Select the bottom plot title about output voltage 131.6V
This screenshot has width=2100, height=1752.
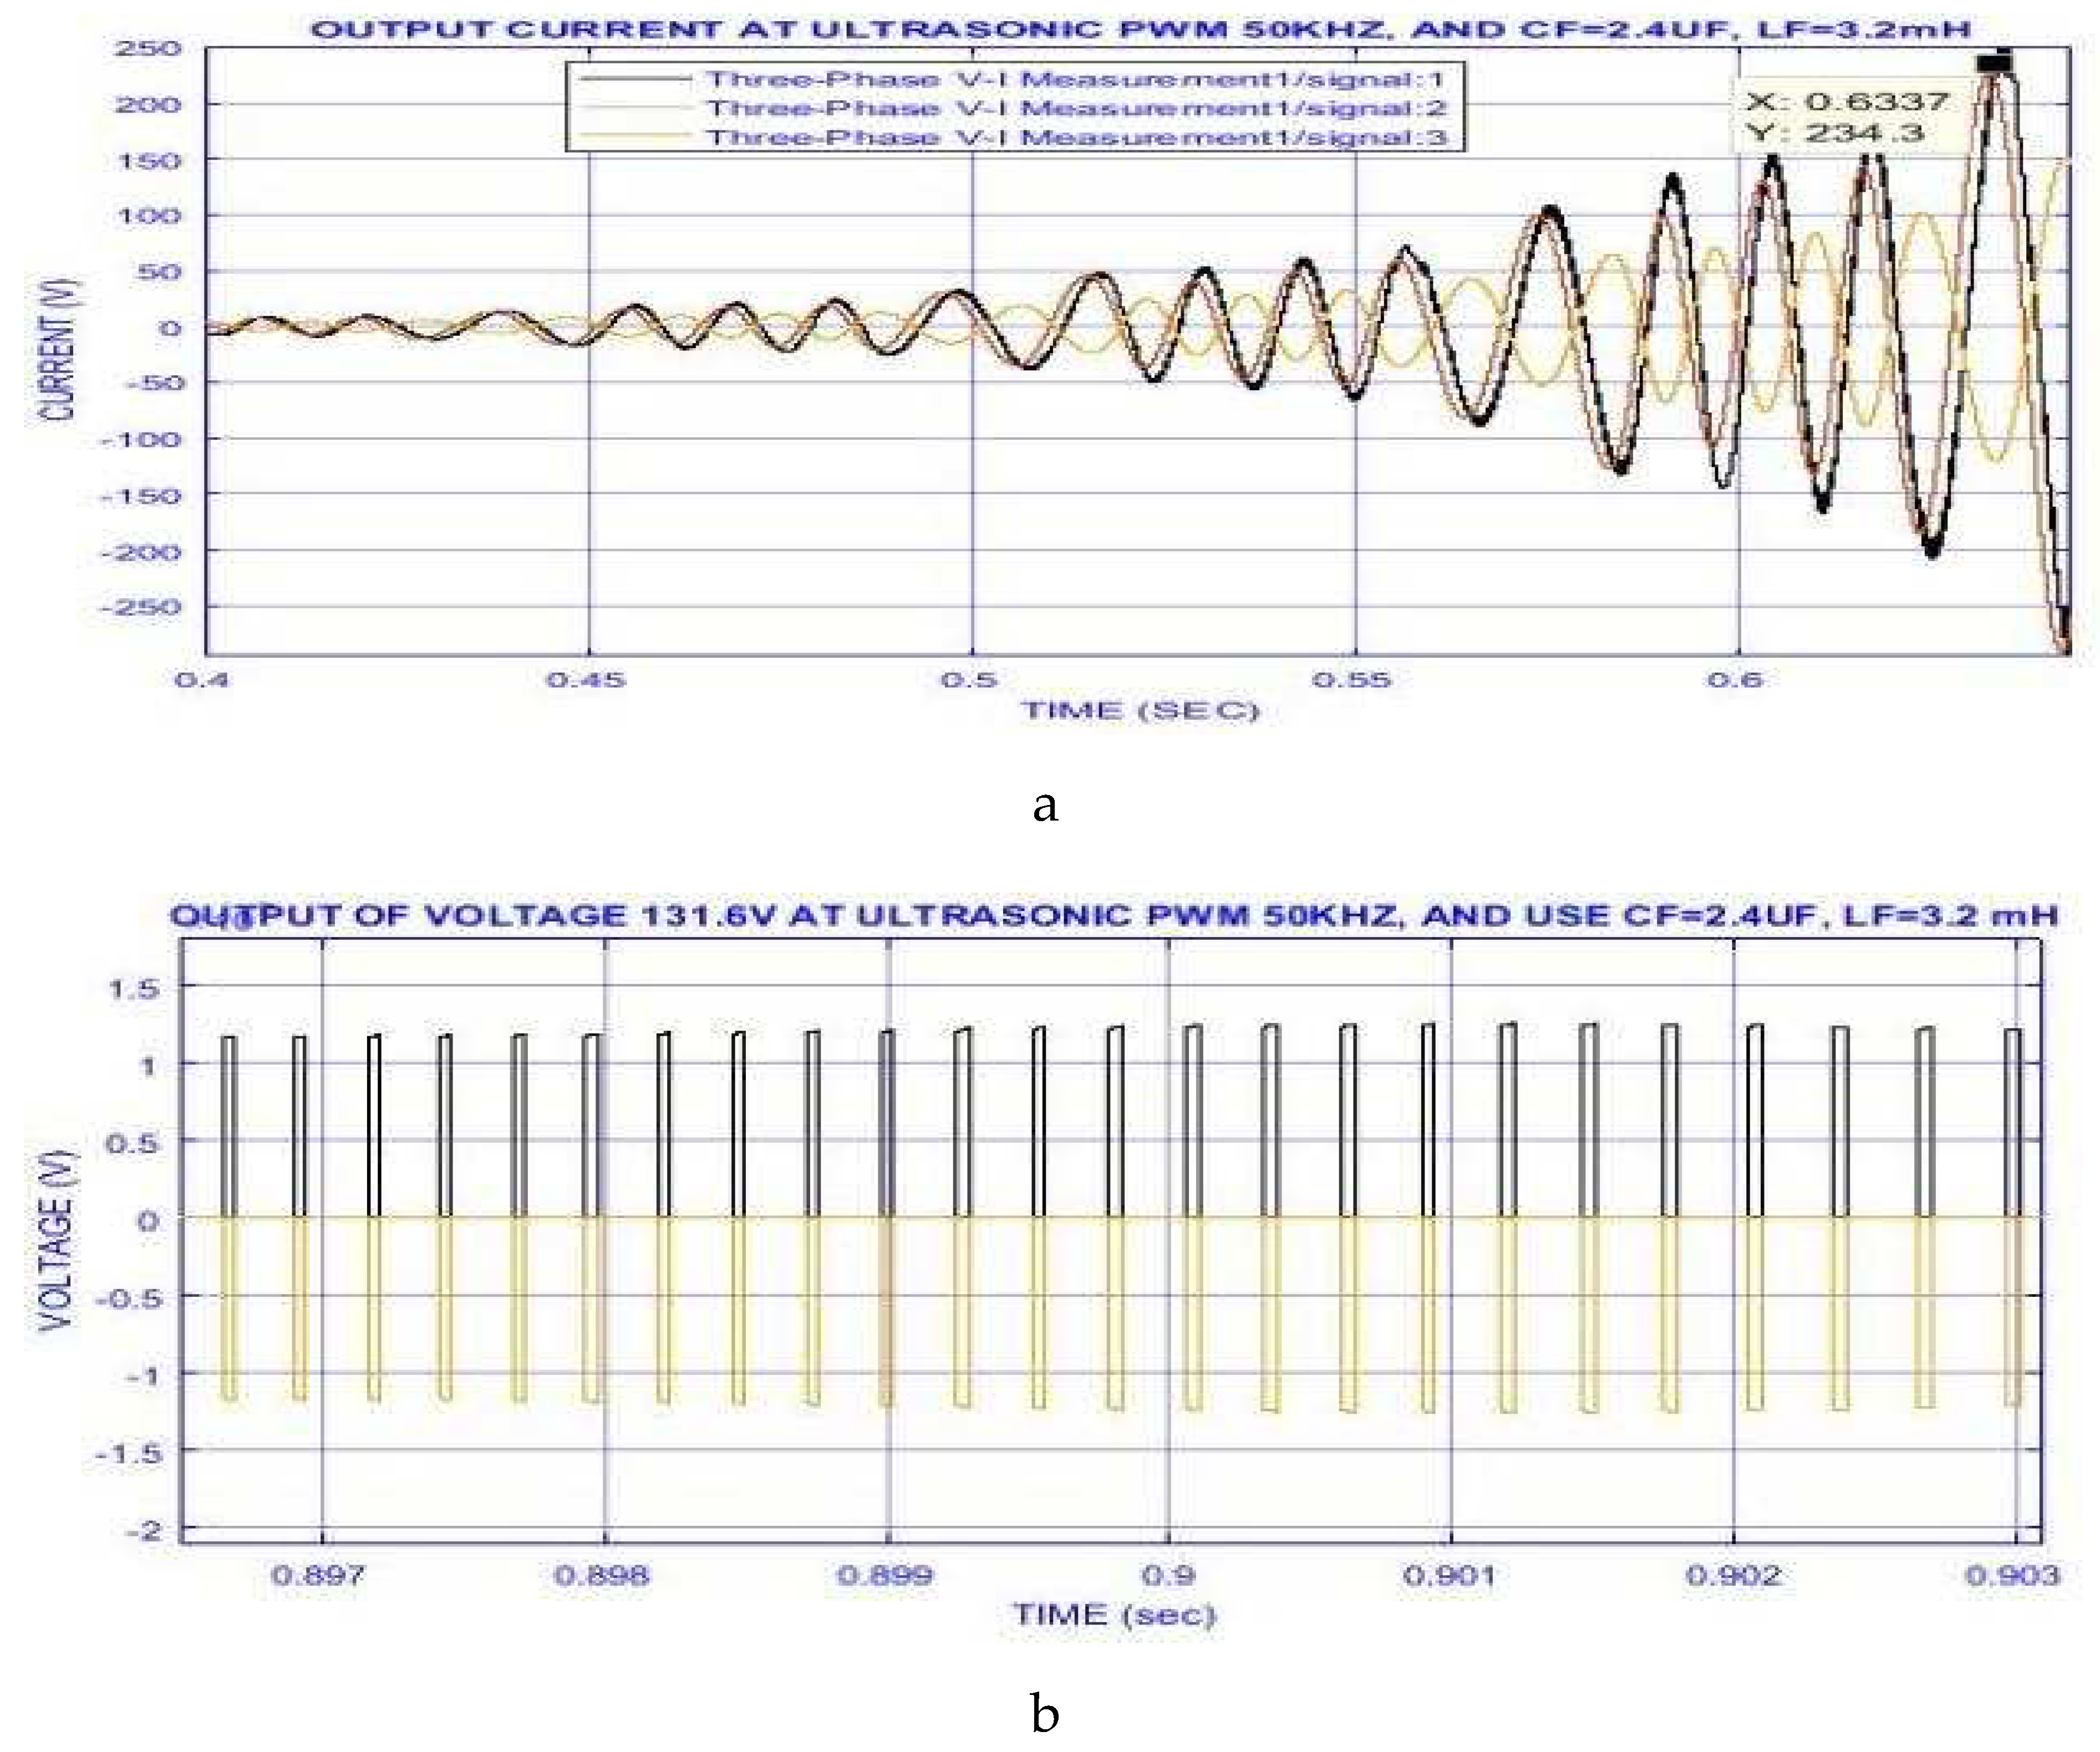tap(1113, 915)
